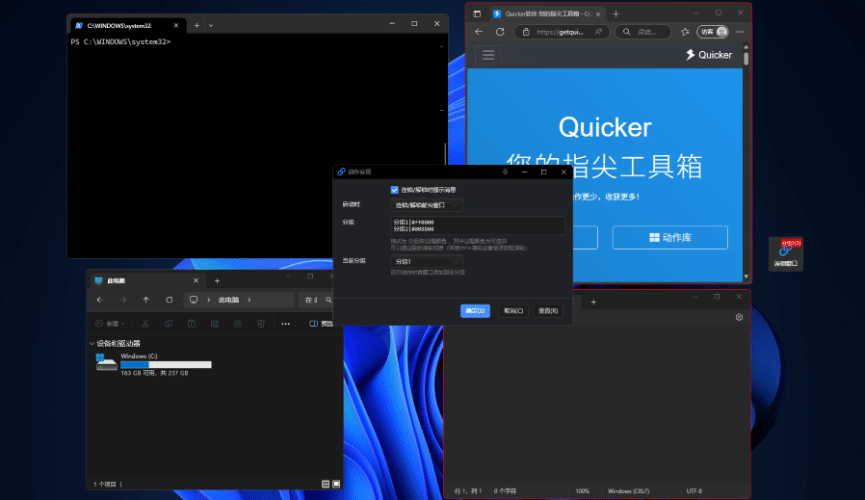This screenshot has height=500, width=865.
Task: Close the Quicker tab in Edge
Action: pyautogui.click(x=598, y=14)
